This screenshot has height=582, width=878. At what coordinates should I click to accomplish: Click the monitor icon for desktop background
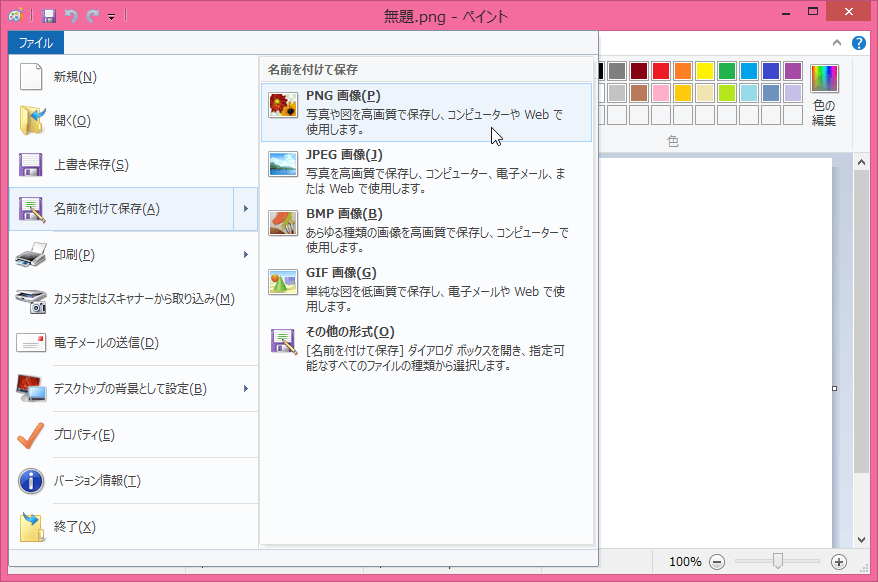31,388
